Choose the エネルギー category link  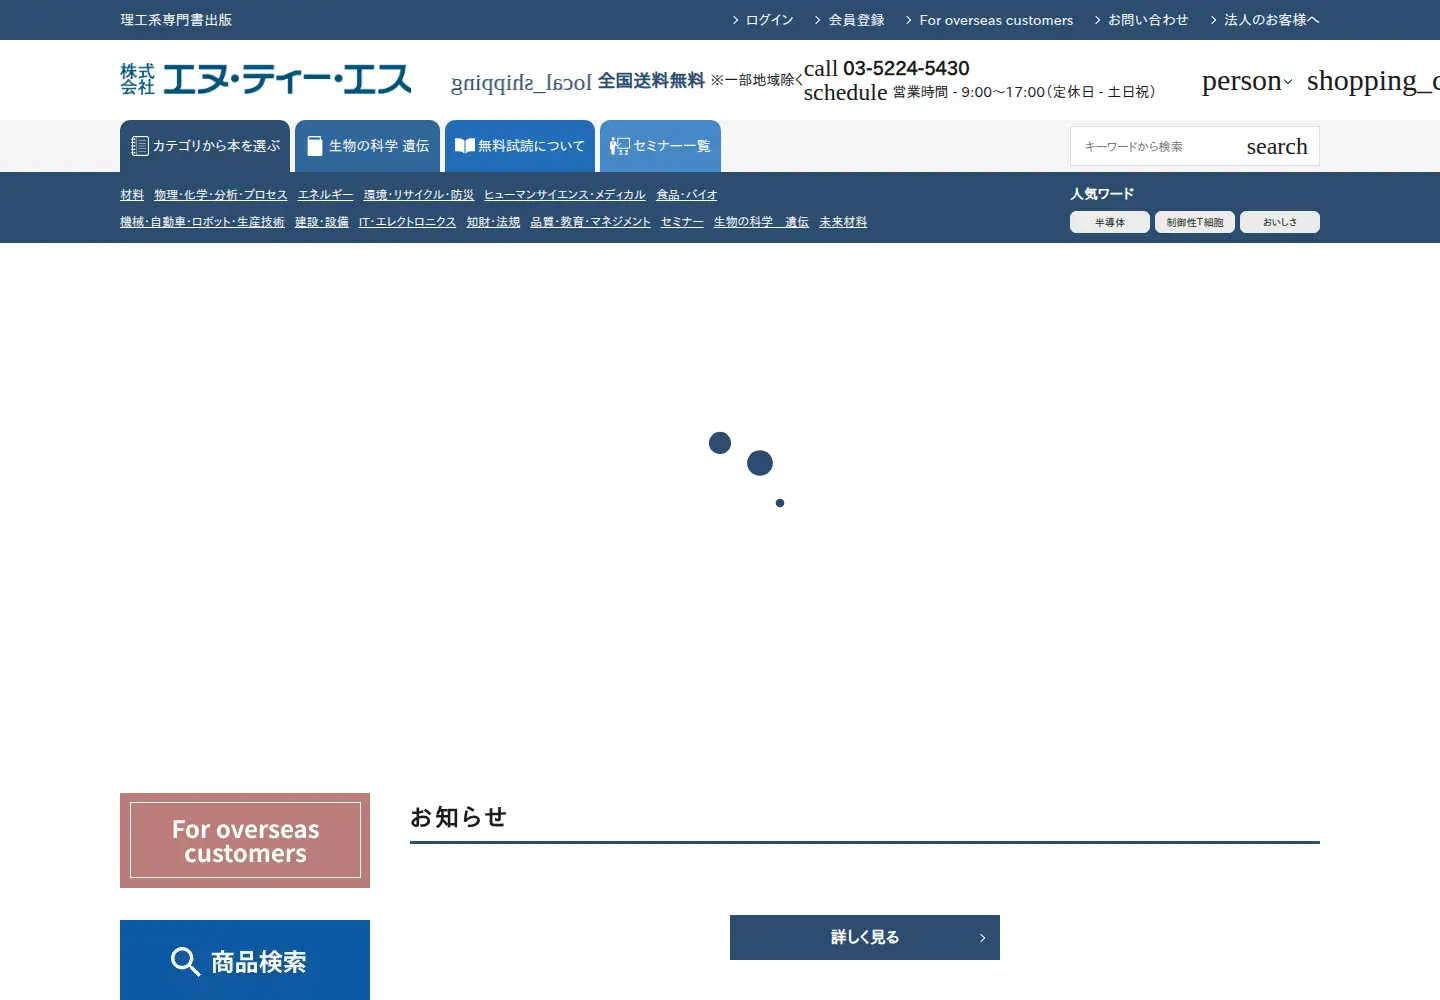pyautogui.click(x=326, y=195)
